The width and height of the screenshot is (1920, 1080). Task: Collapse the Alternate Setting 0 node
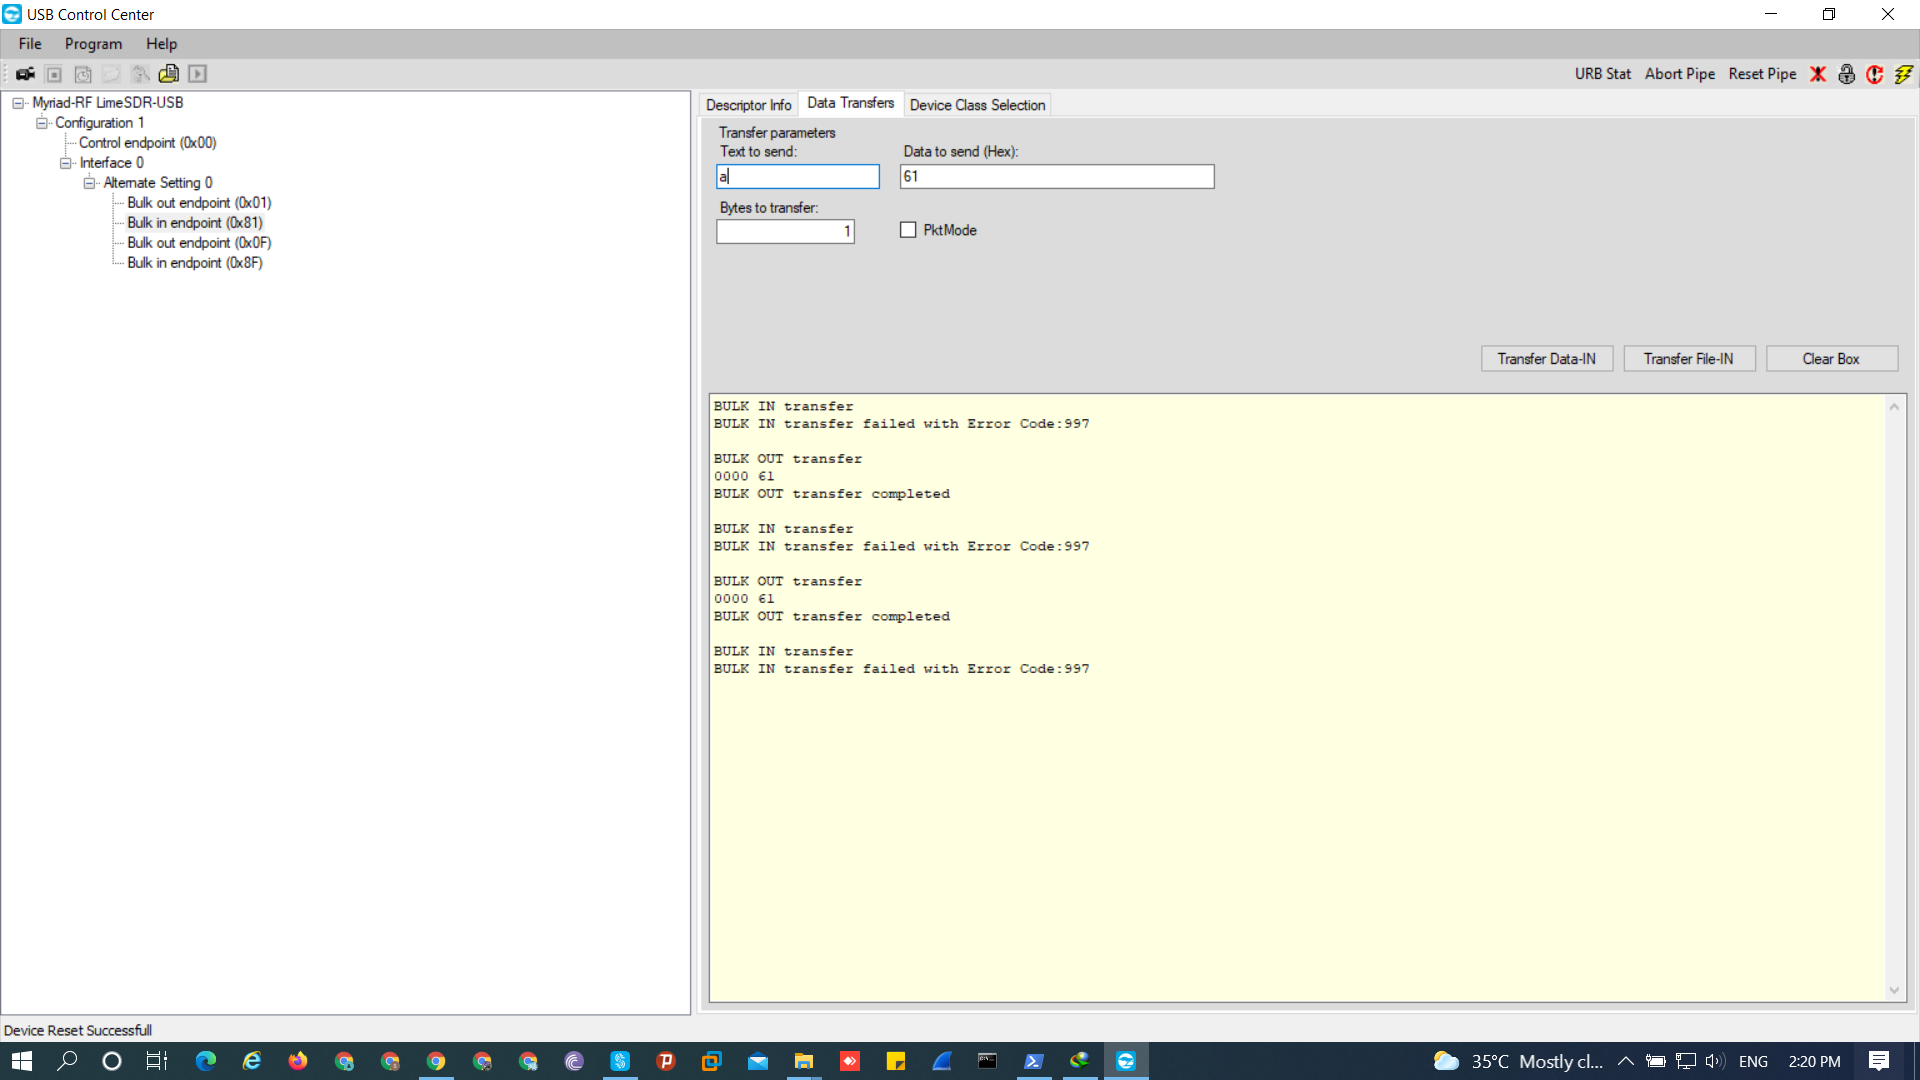pyautogui.click(x=90, y=183)
